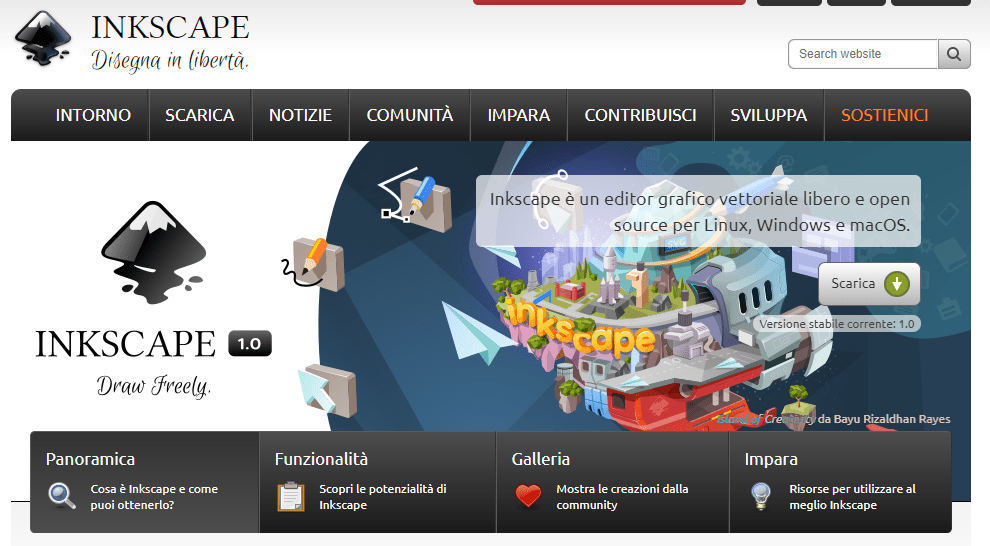
Task: Navigate to the SVILUPPA section
Action: coord(768,115)
